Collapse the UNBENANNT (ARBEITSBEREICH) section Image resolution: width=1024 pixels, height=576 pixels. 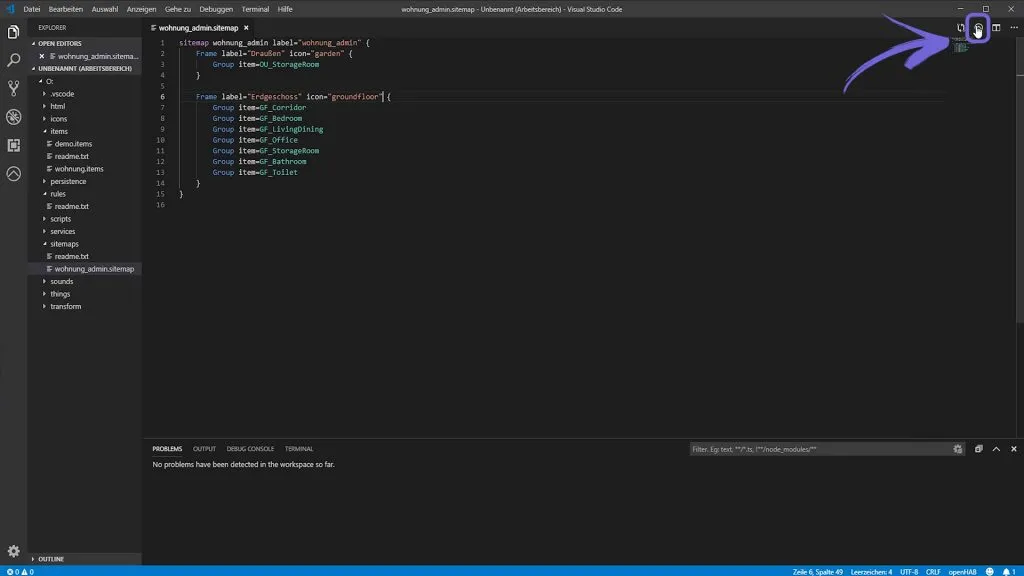click(84, 69)
